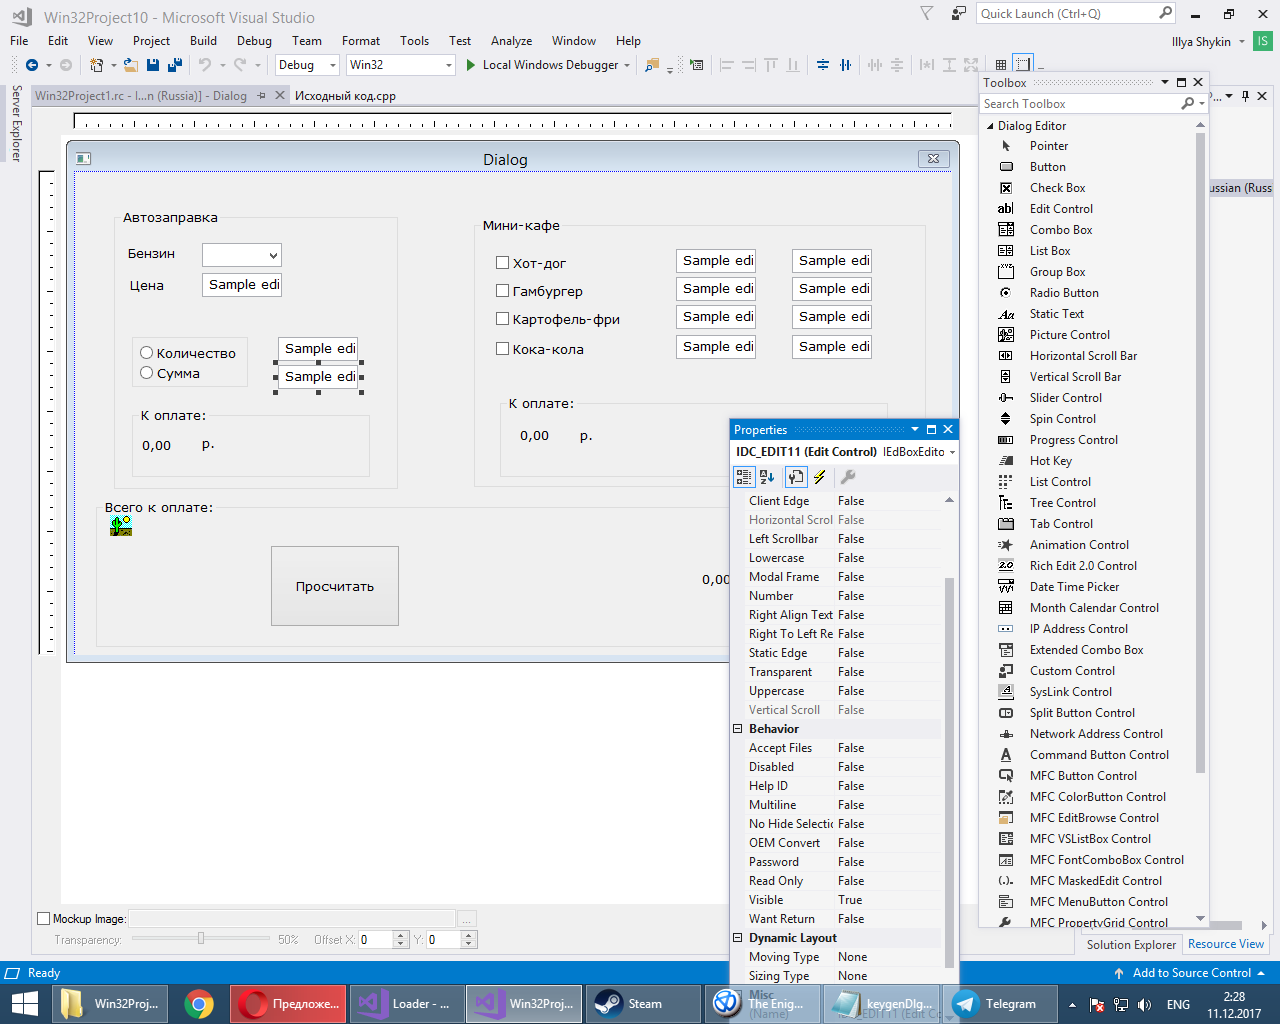Switch to the Исходный код.cpp tab

click(345, 96)
